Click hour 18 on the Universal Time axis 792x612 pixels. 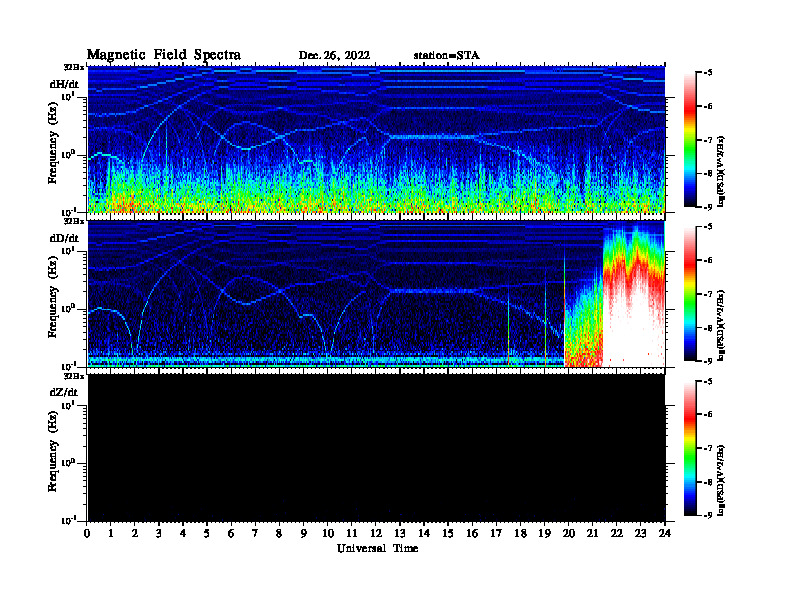click(x=520, y=533)
